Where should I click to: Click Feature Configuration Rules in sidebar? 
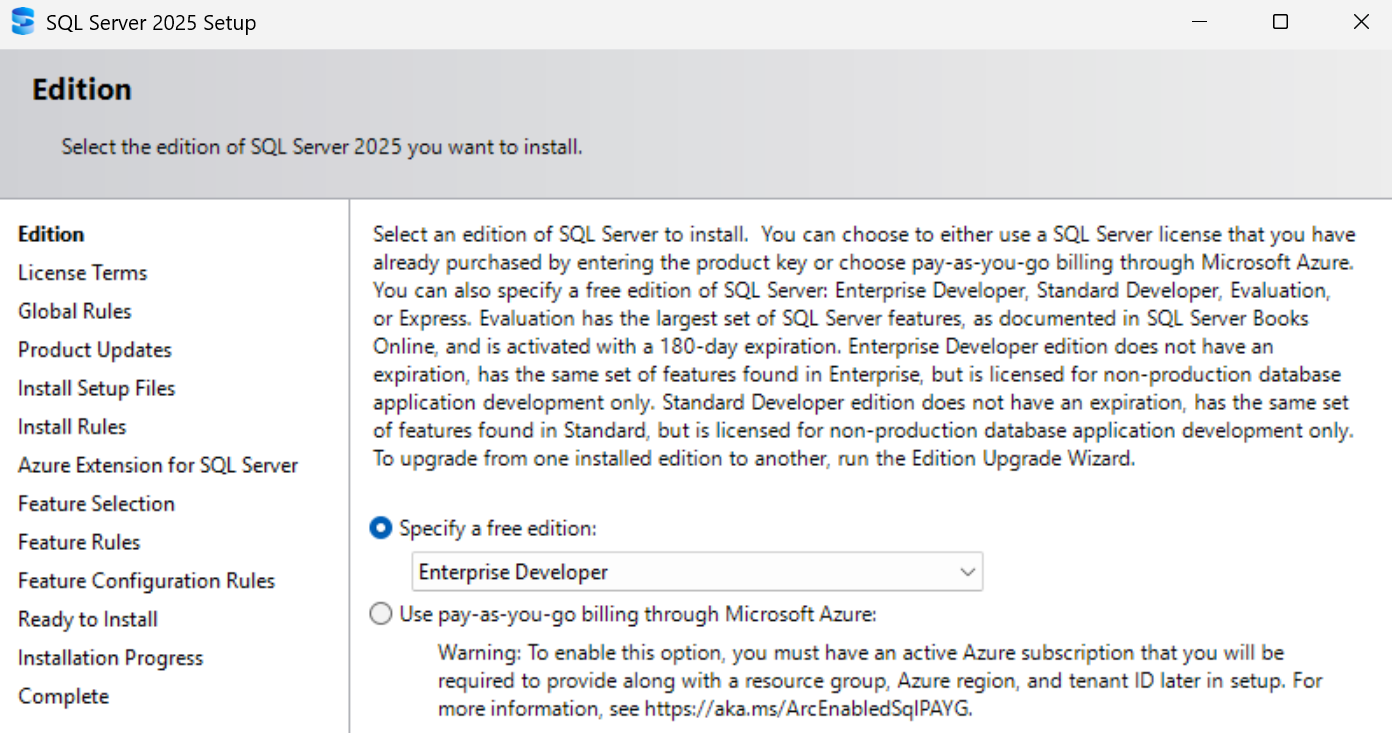(x=146, y=581)
